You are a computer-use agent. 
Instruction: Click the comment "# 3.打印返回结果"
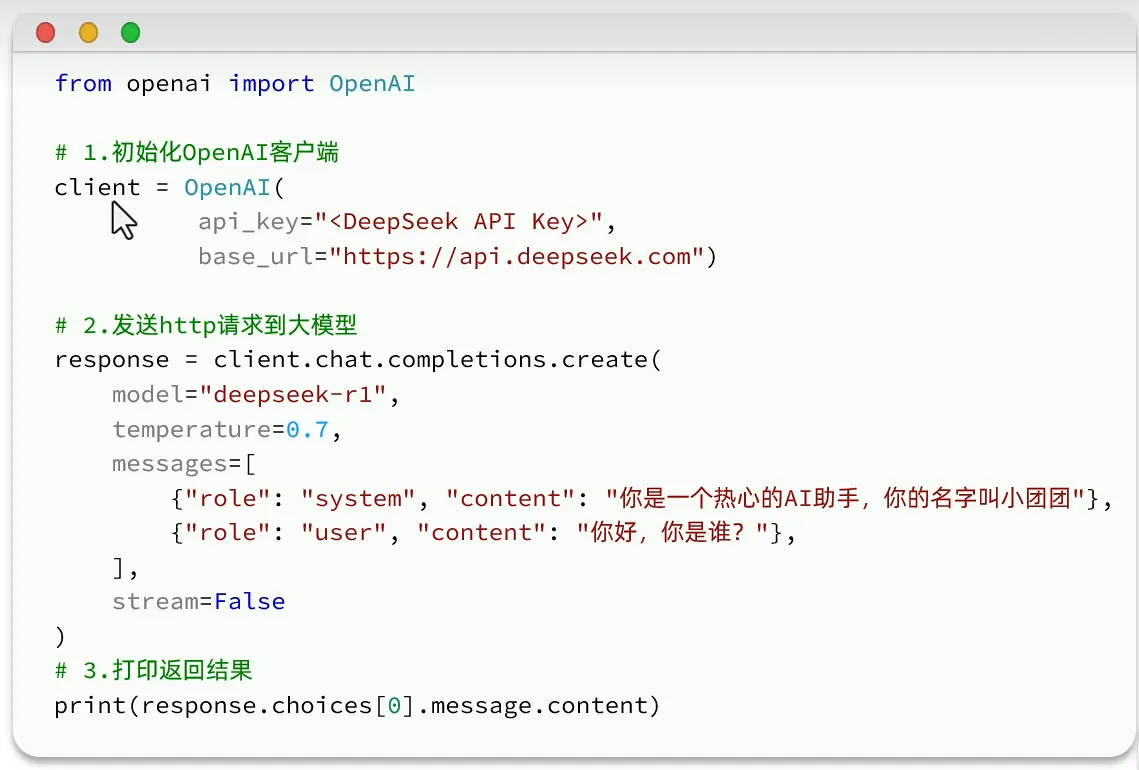(x=161, y=671)
